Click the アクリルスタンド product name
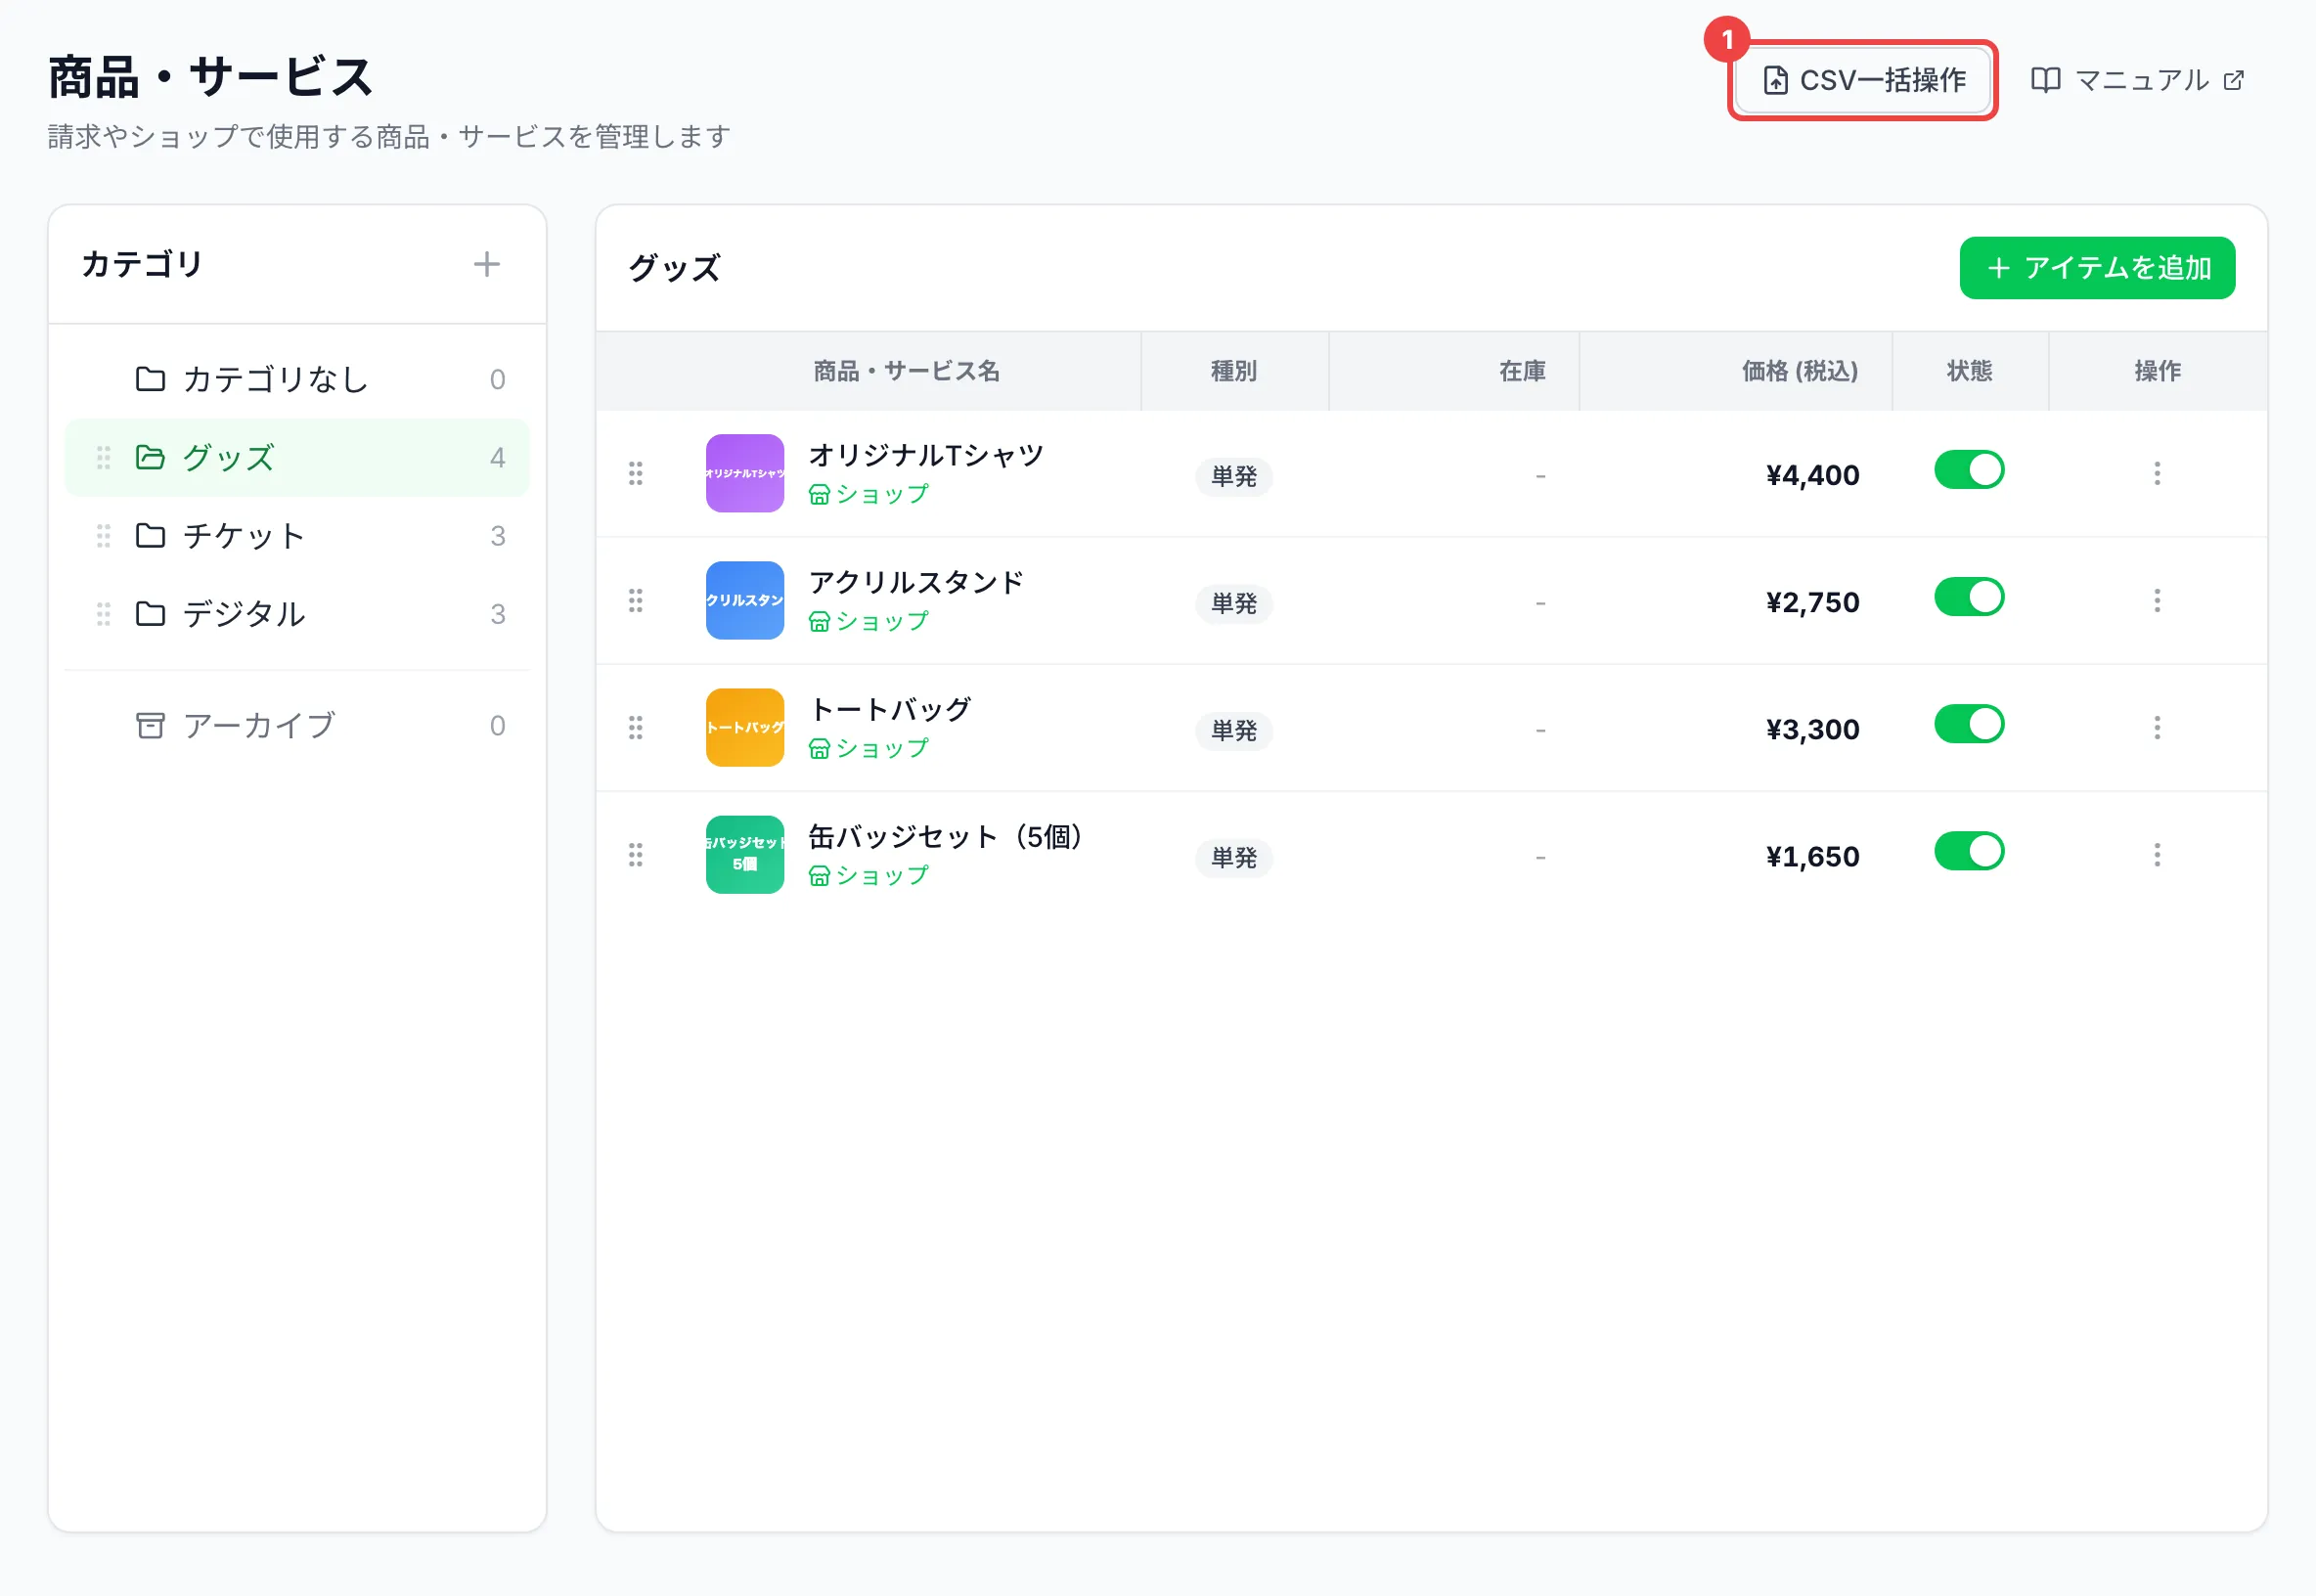 [x=916, y=582]
